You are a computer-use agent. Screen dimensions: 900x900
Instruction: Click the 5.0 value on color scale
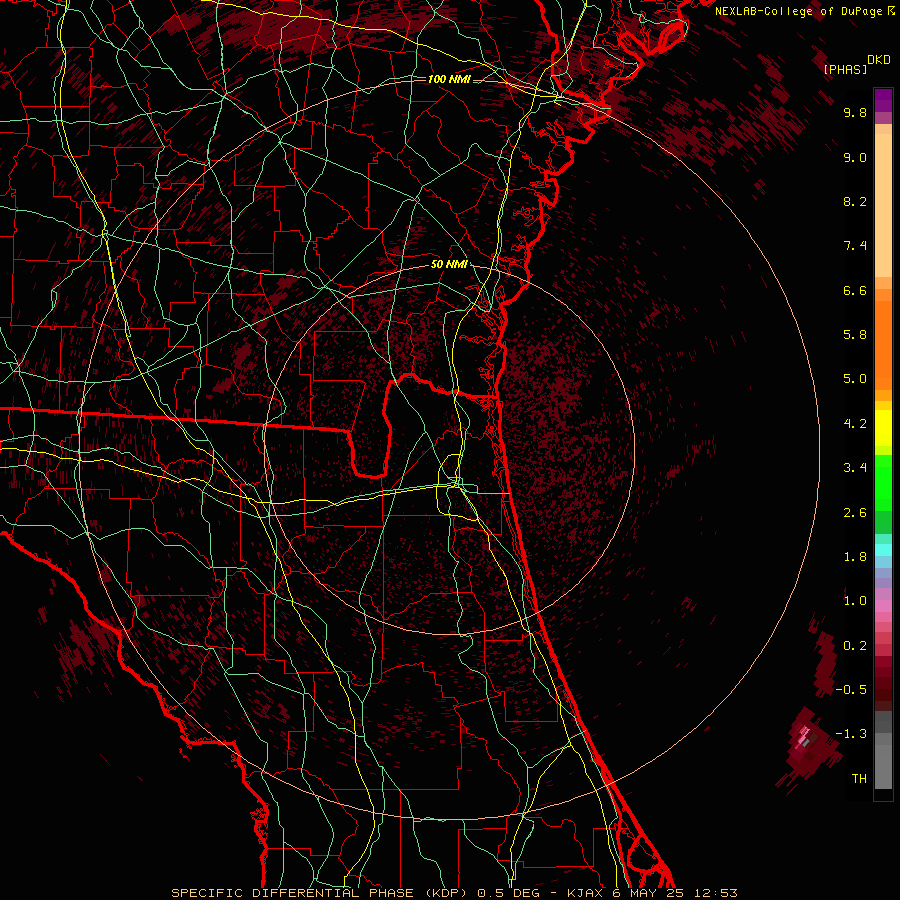855,379
